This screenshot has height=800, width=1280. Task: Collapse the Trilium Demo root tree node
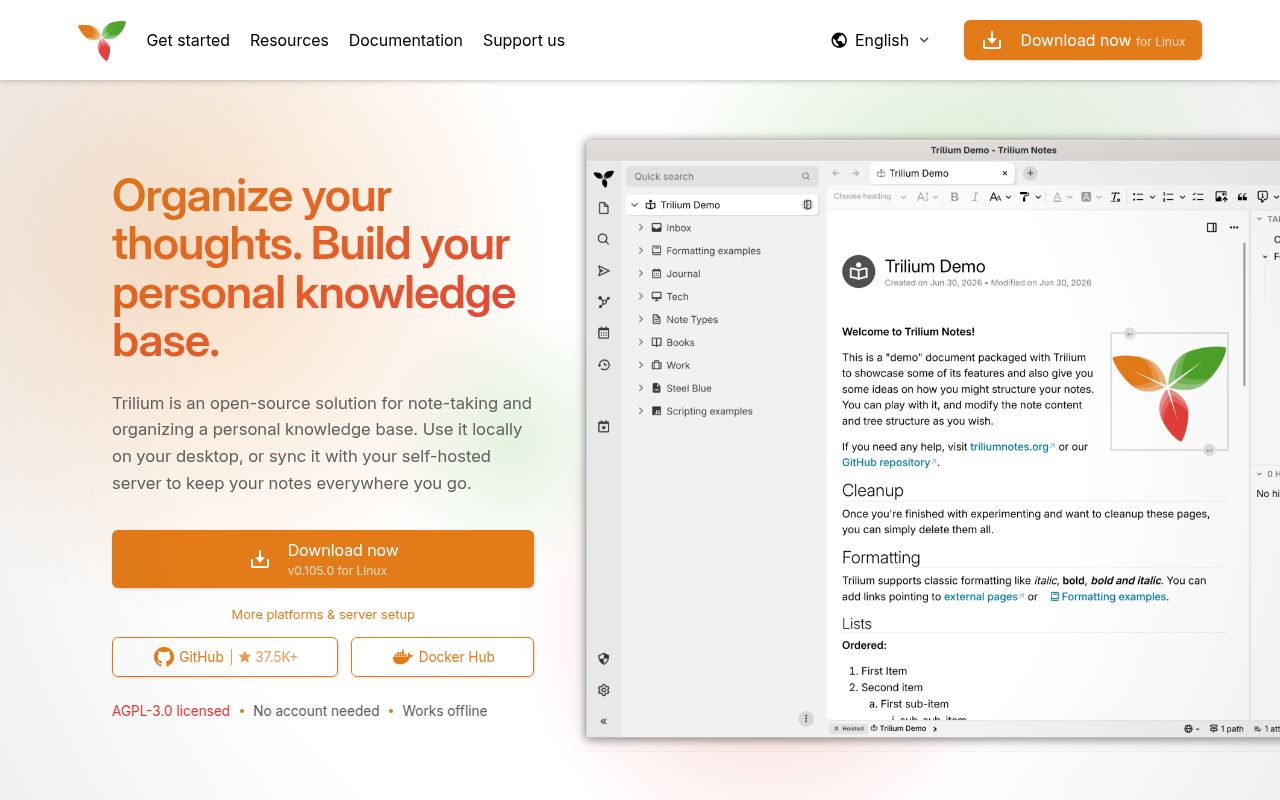[x=634, y=205]
